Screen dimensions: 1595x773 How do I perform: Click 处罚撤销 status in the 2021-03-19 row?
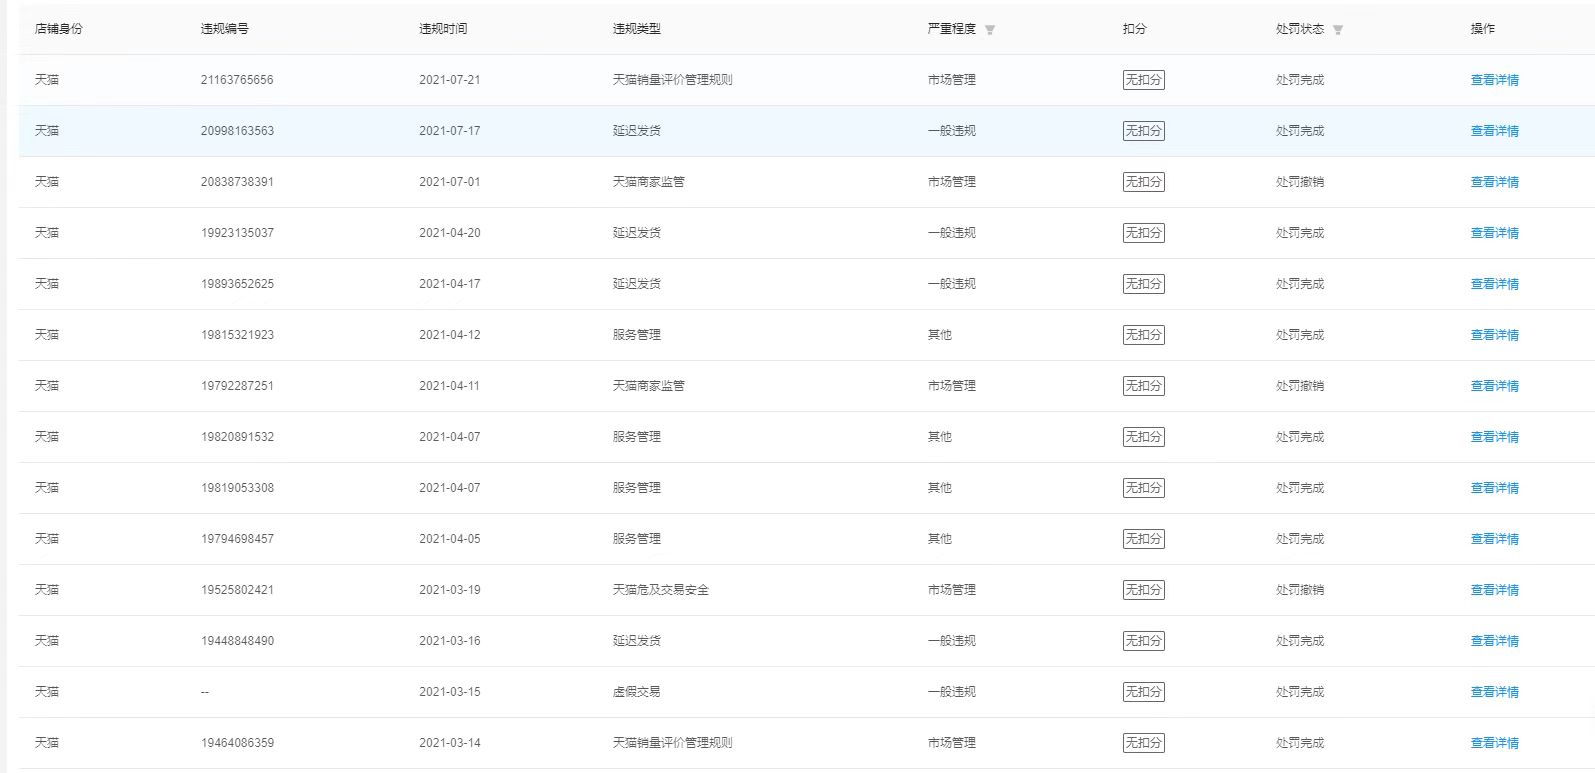tap(1300, 590)
